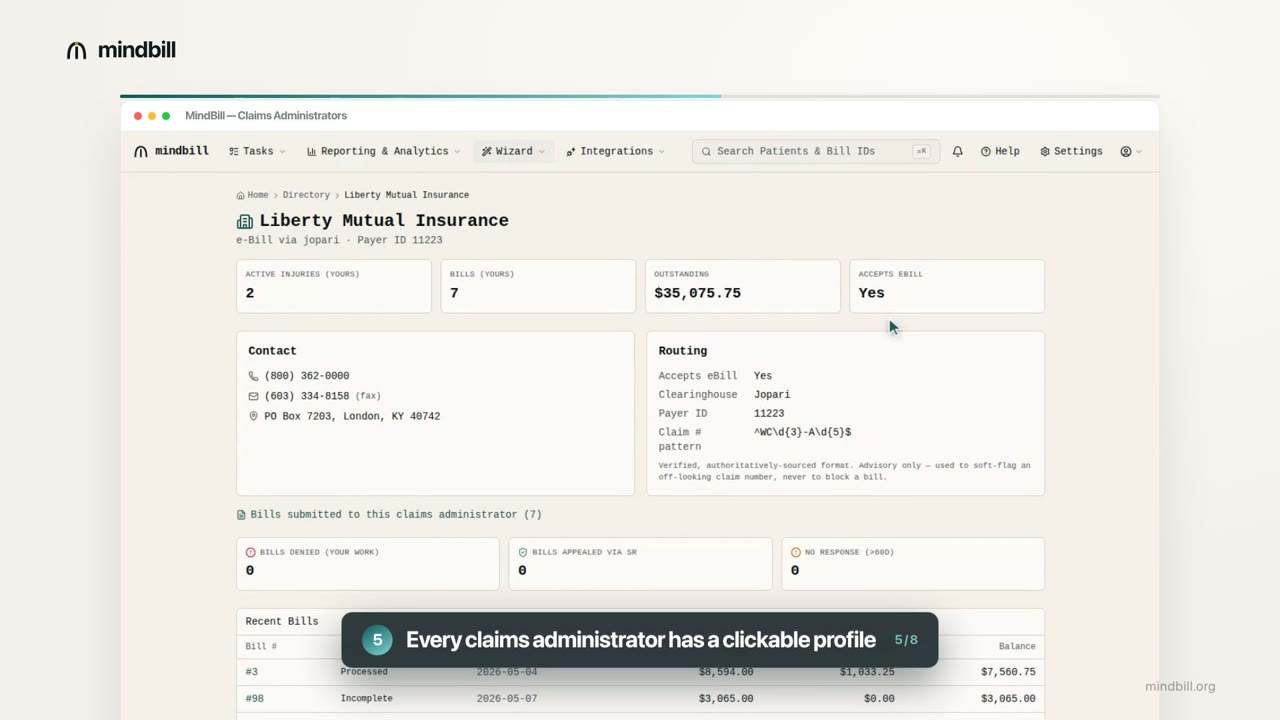Go to Directory breadcrumb
Image resolution: width=1280 pixels, height=720 pixels.
(x=306, y=195)
